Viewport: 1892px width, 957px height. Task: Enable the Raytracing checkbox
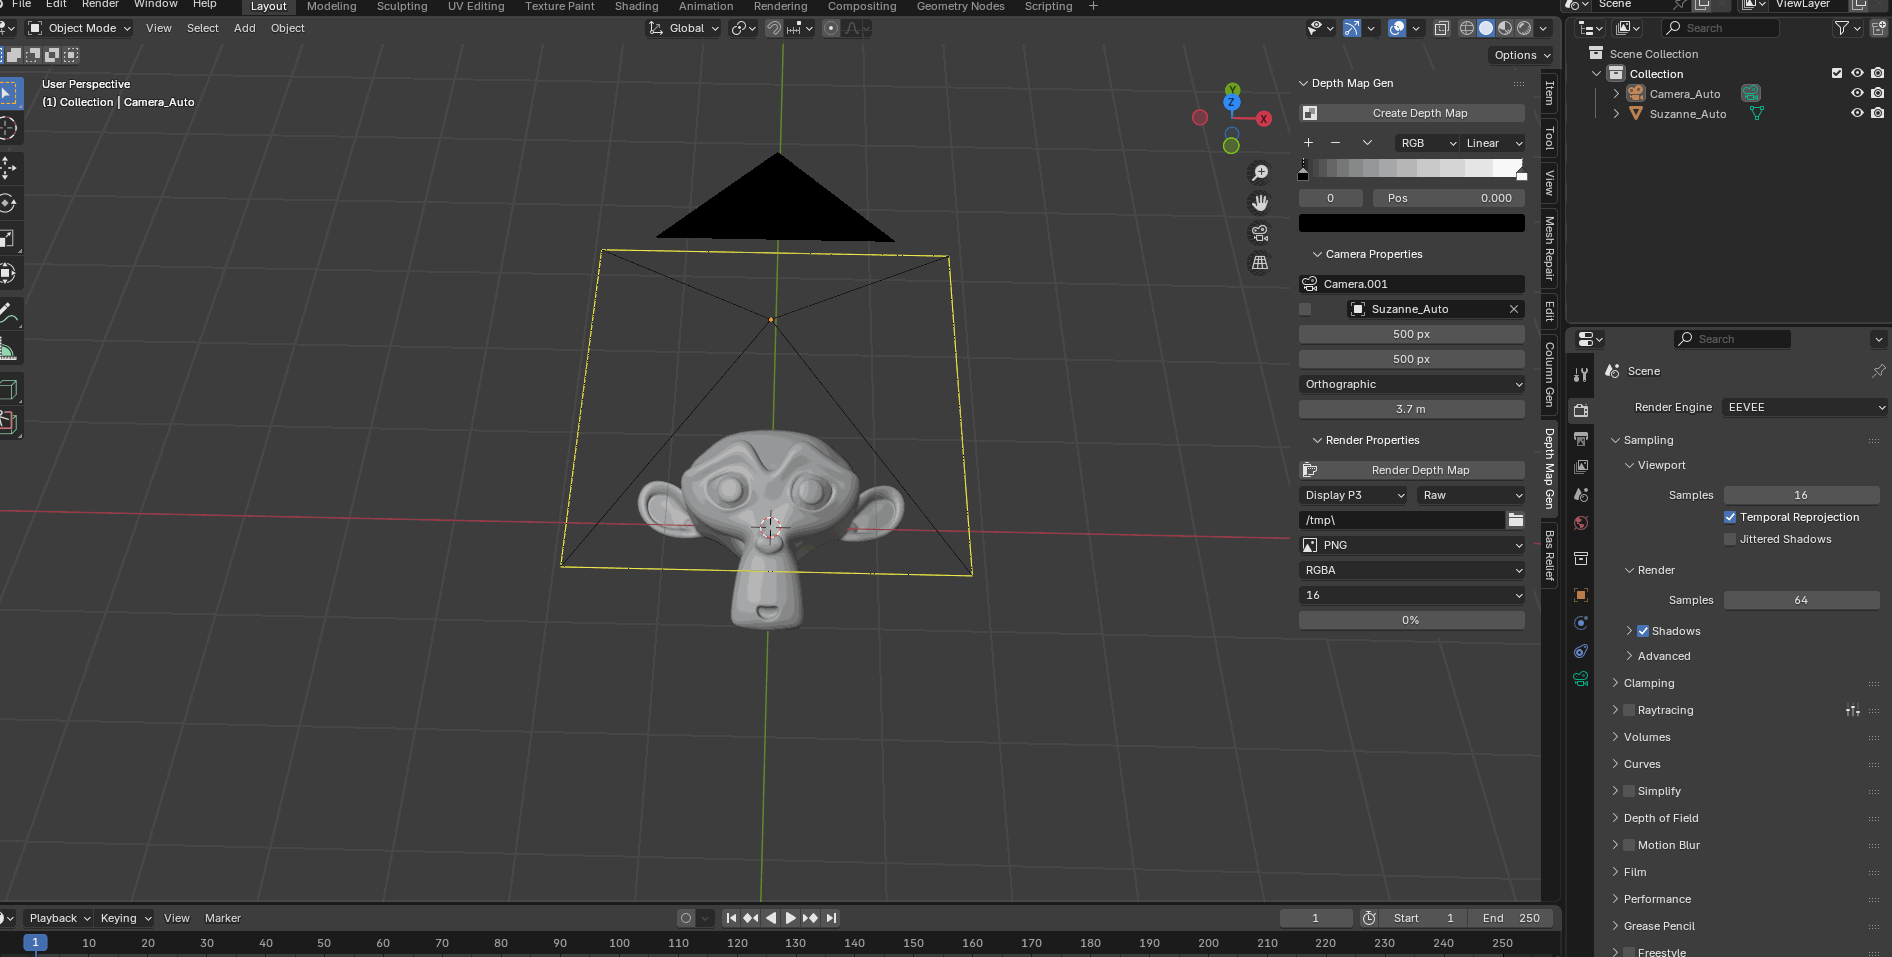coord(1629,710)
